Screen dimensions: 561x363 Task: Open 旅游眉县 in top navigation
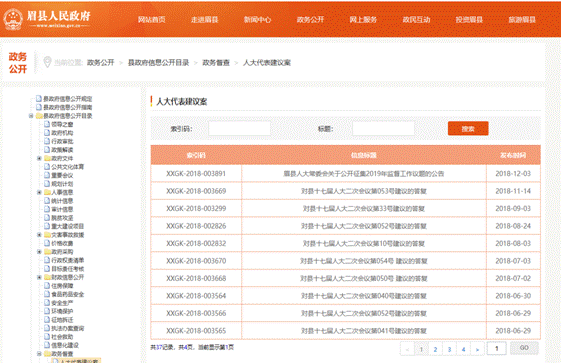(522, 20)
